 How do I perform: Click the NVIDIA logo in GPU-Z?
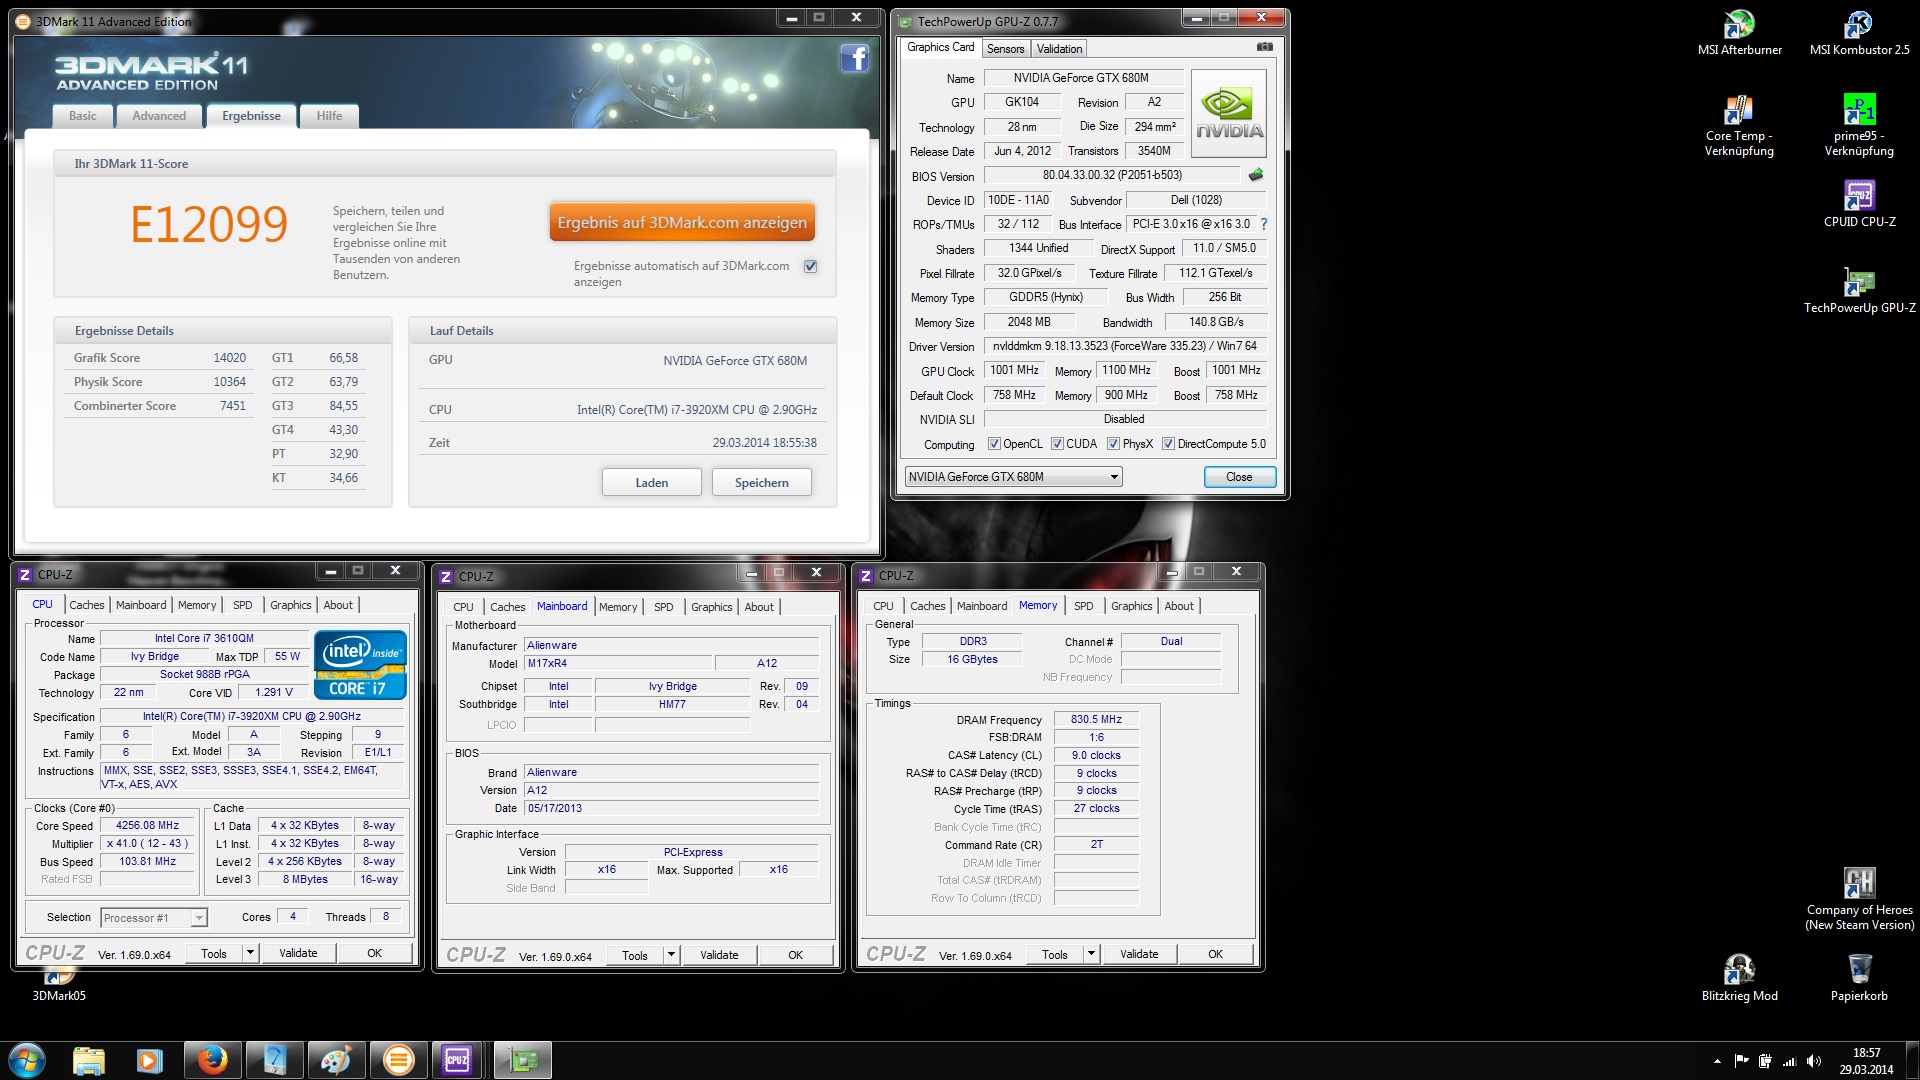(1229, 114)
